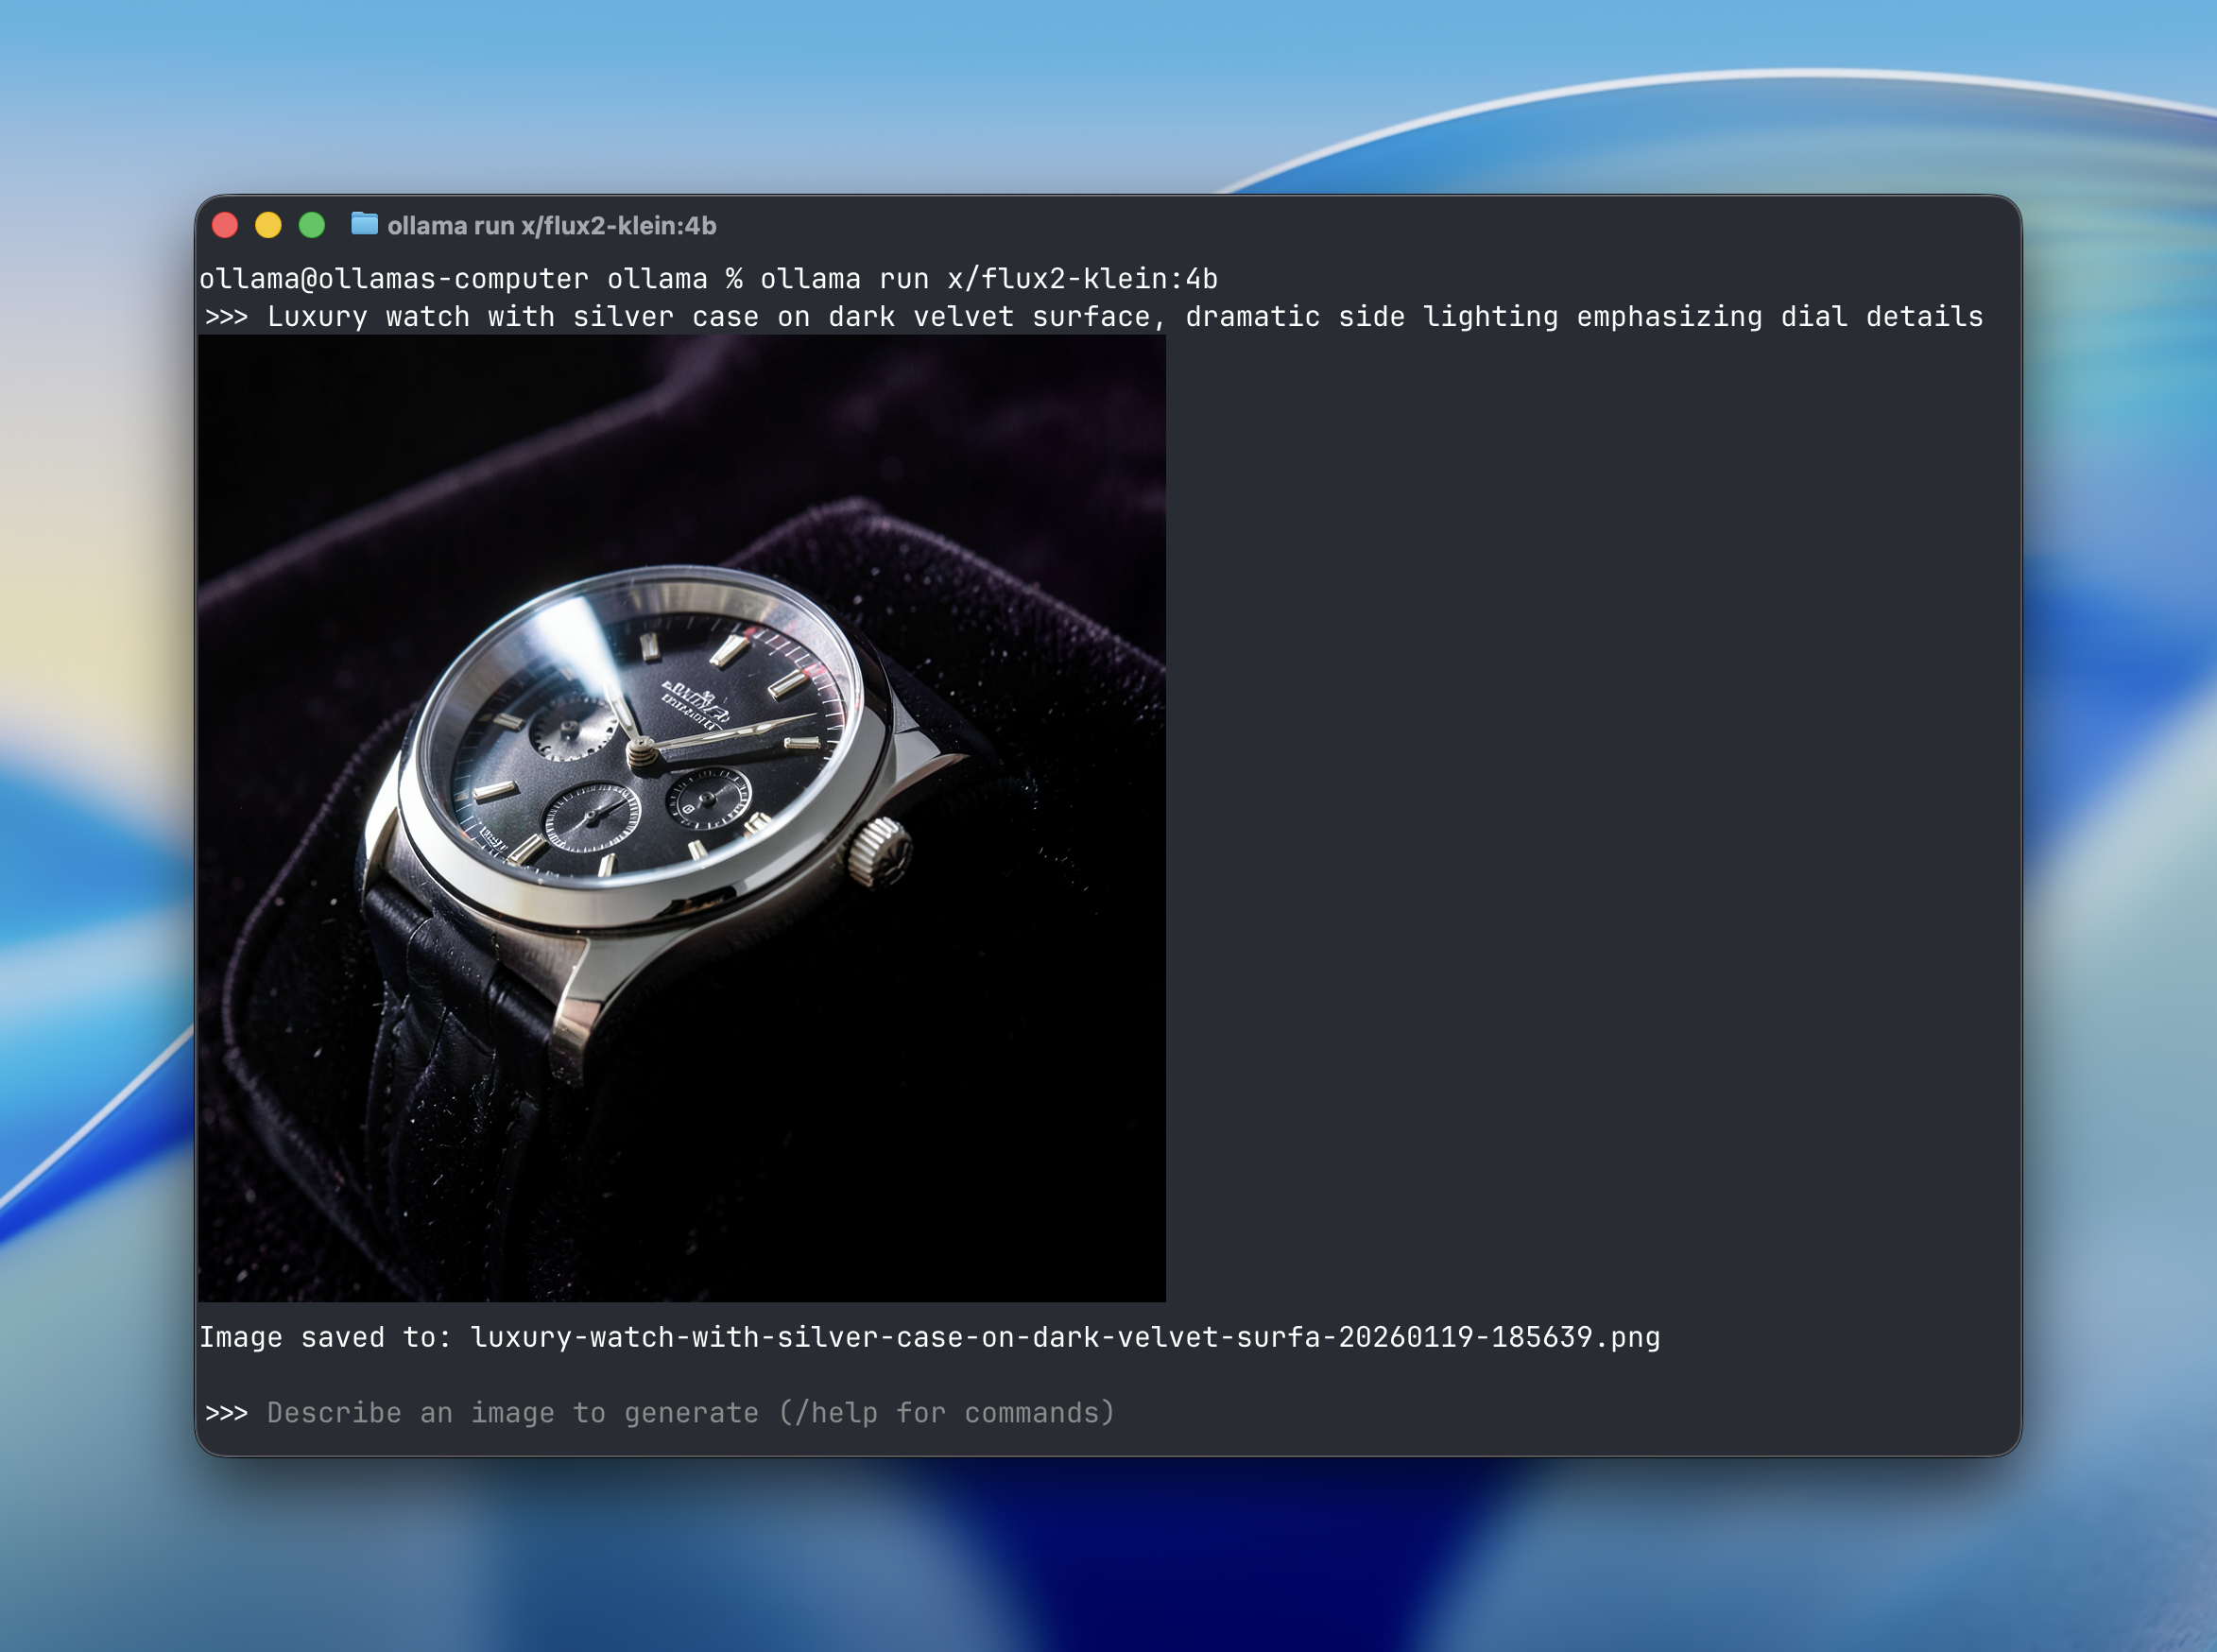Image resolution: width=2217 pixels, height=1652 pixels.
Task: Close the terminal window with red button
Action: tap(225, 225)
